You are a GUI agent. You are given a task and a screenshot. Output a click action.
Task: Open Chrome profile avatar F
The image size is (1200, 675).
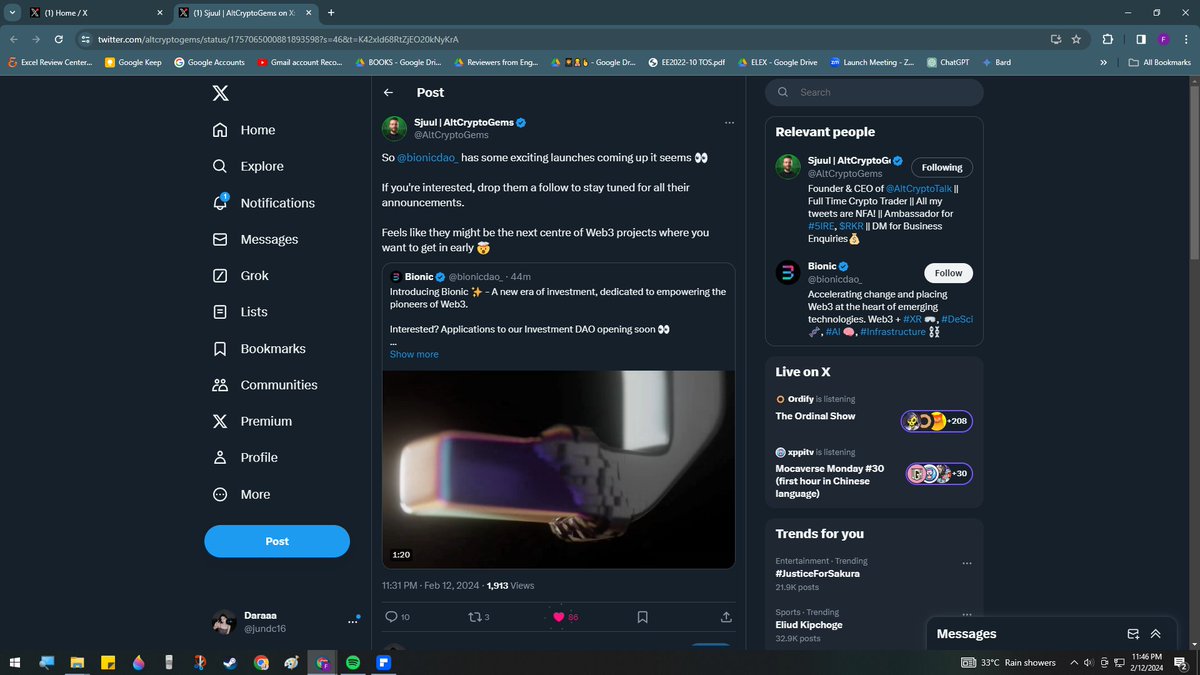tap(1164, 39)
